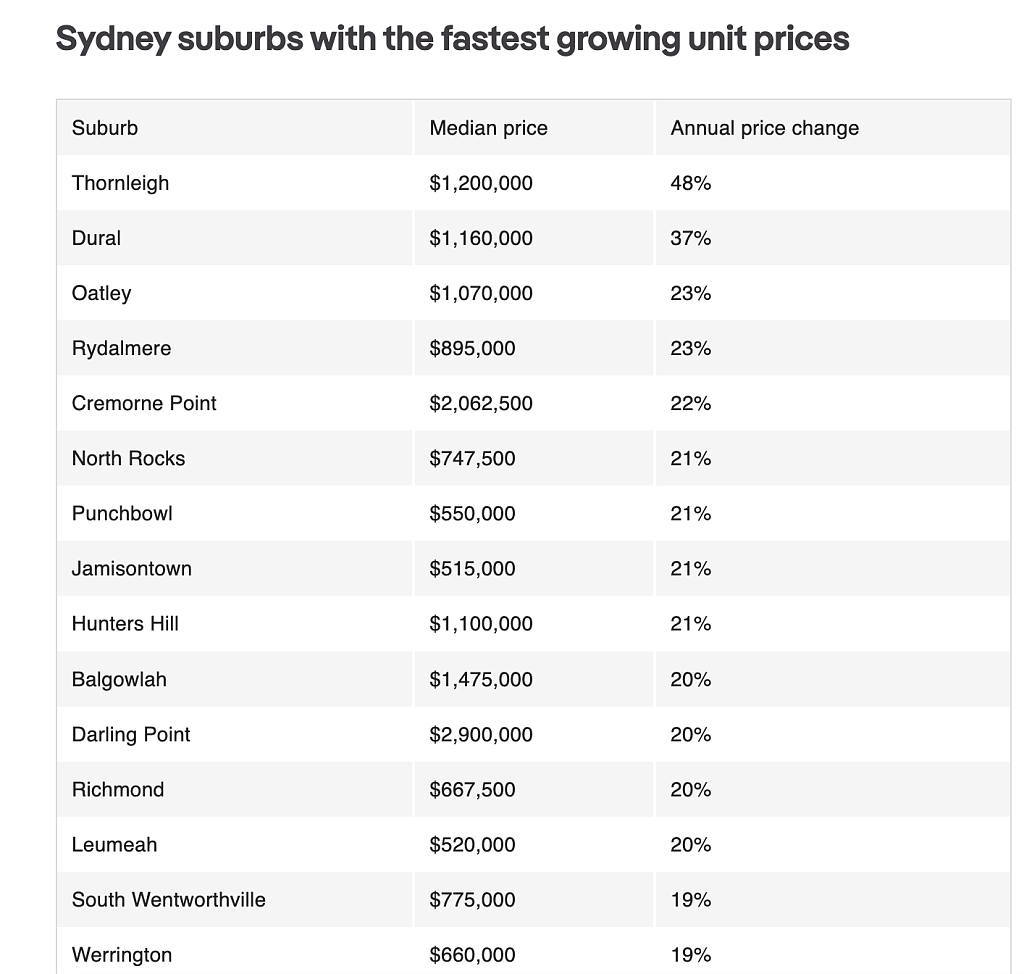The image size is (1024, 974).
Task: Select the Thornleigh suburb cell
Action: tap(120, 183)
